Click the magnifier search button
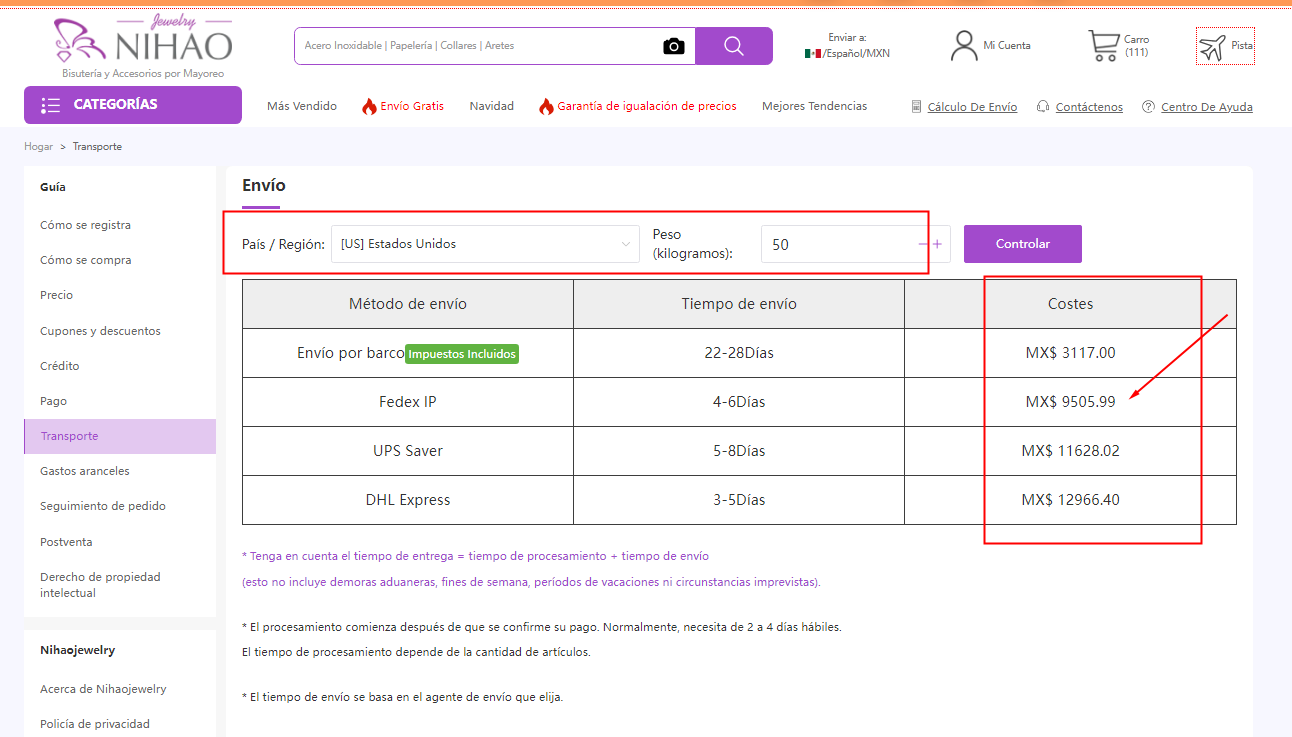 click(734, 46)
